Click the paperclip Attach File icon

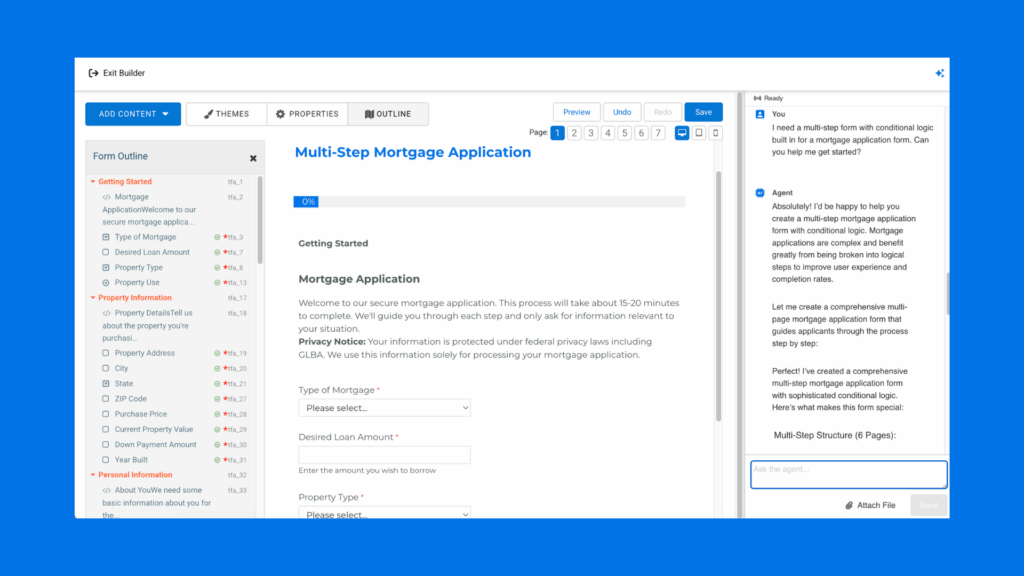point(849,505)
